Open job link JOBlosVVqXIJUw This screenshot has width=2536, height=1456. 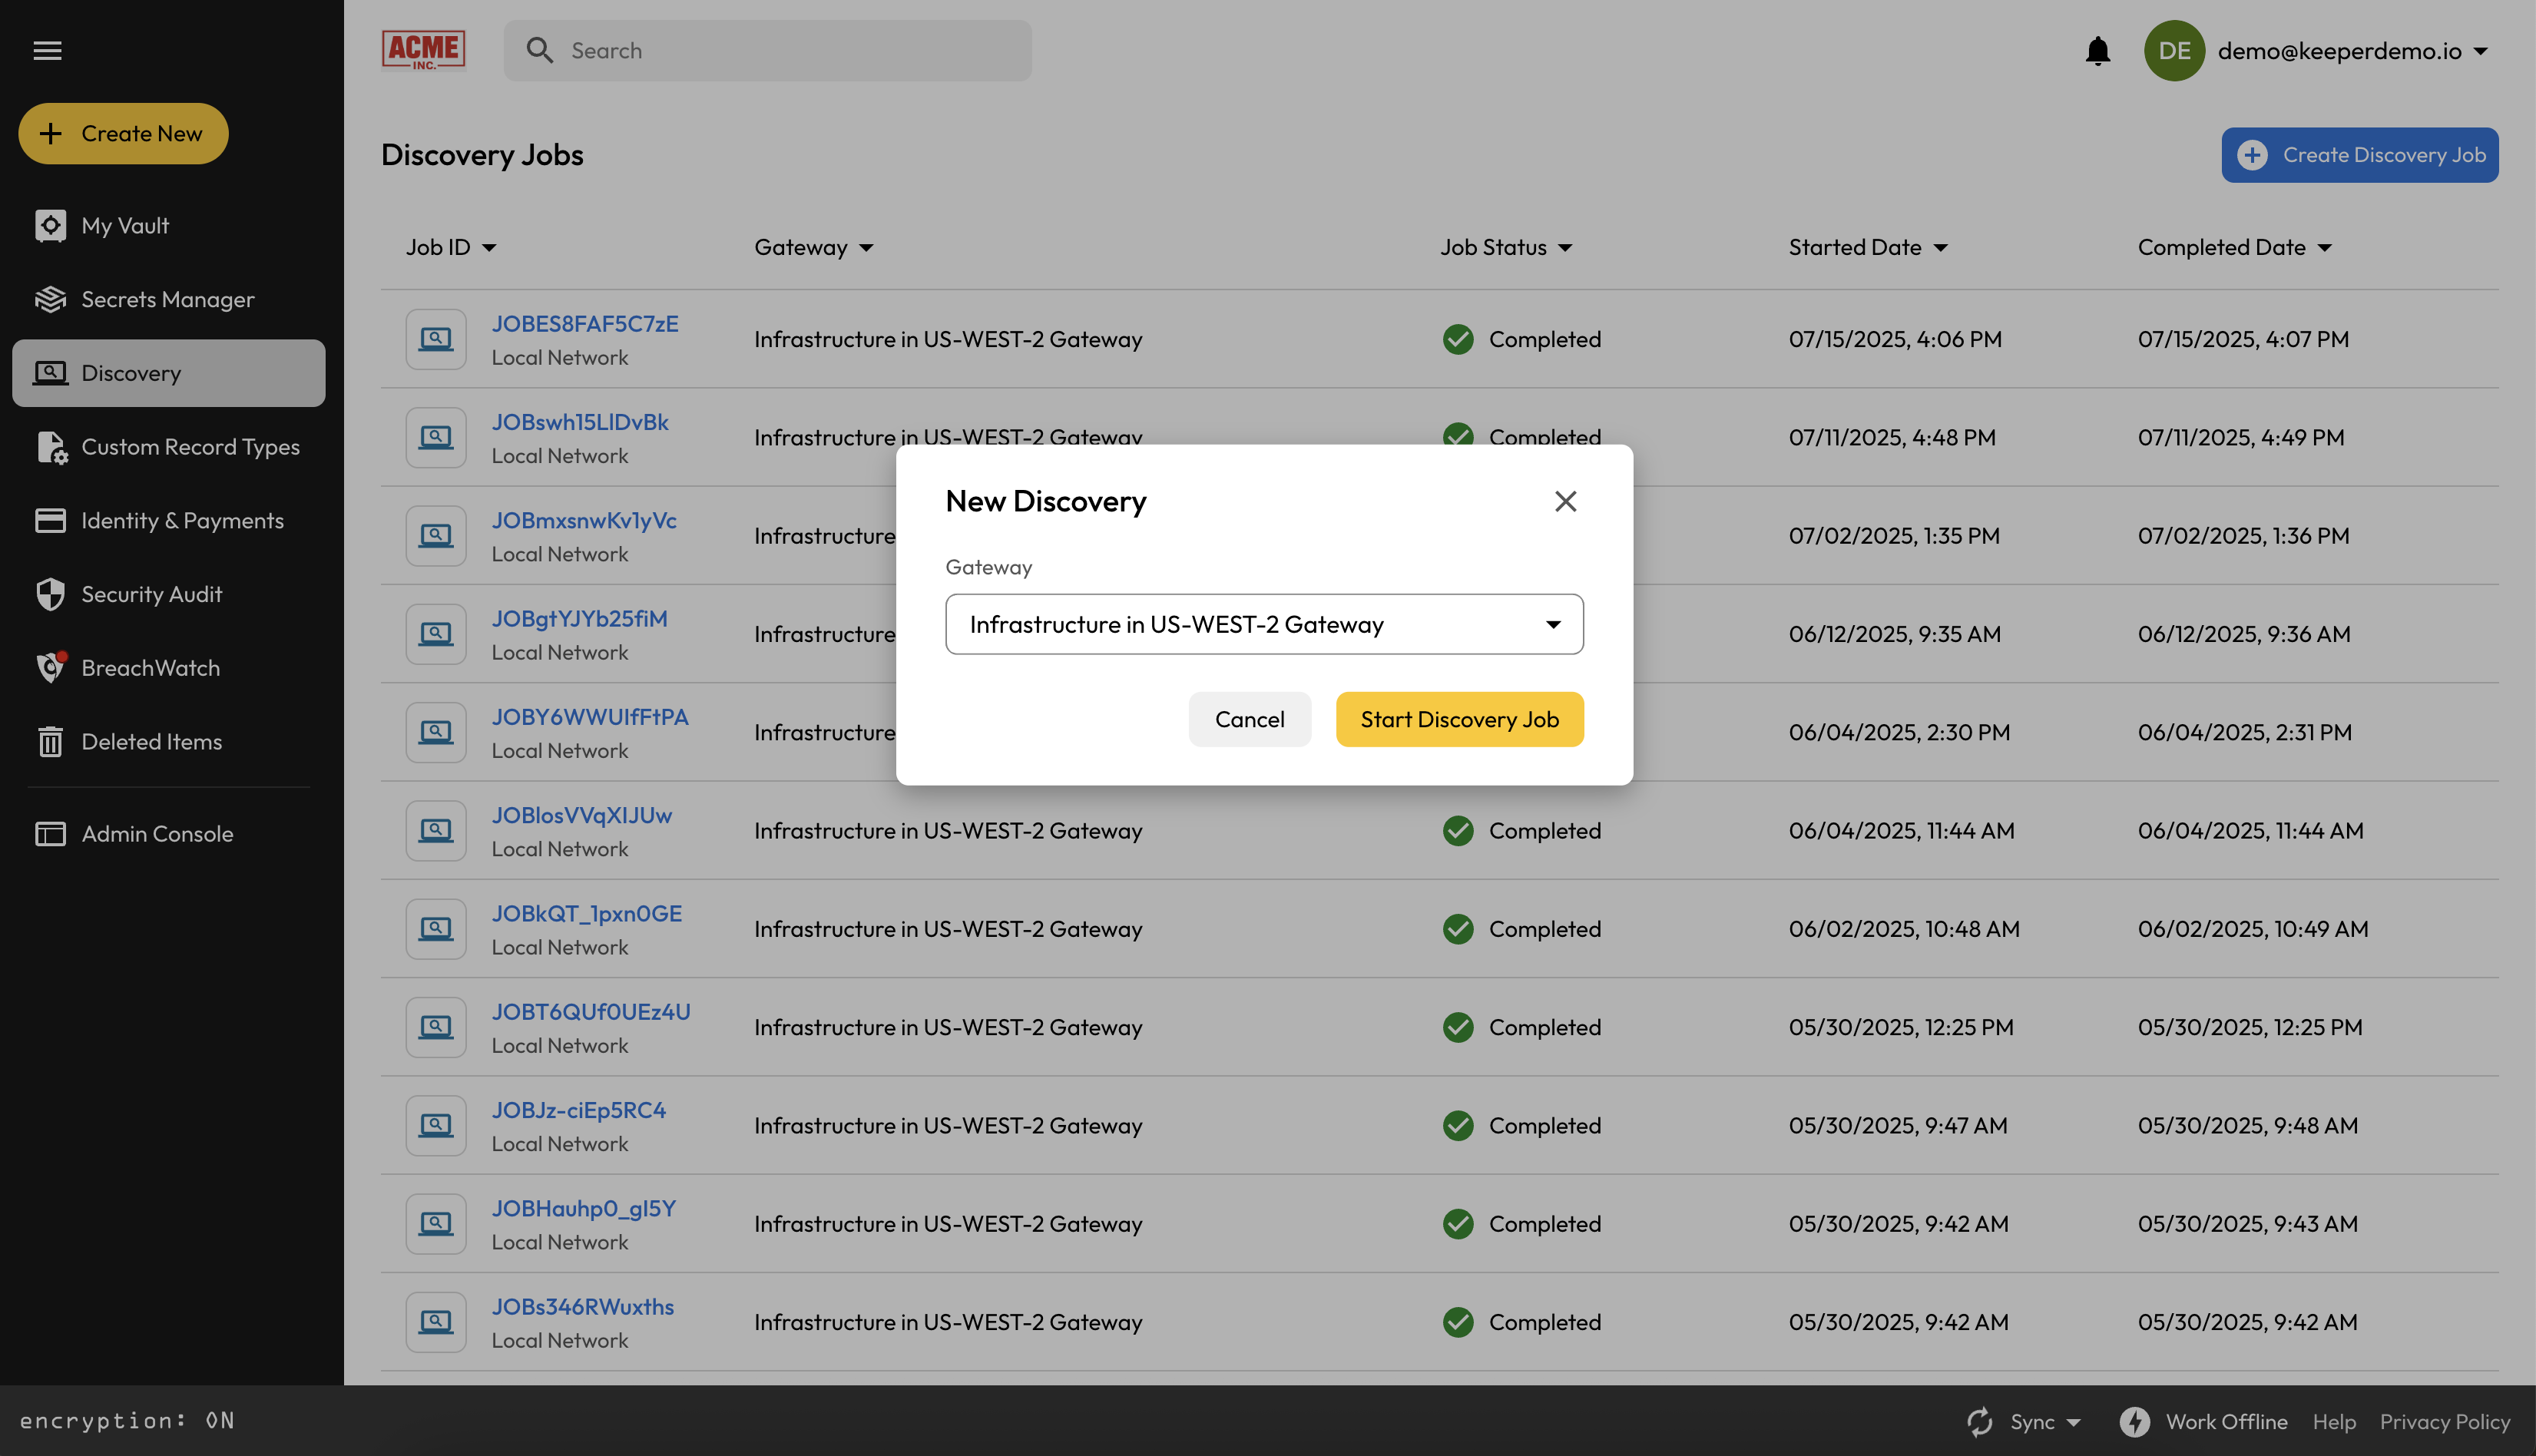[x=581, y=815]
